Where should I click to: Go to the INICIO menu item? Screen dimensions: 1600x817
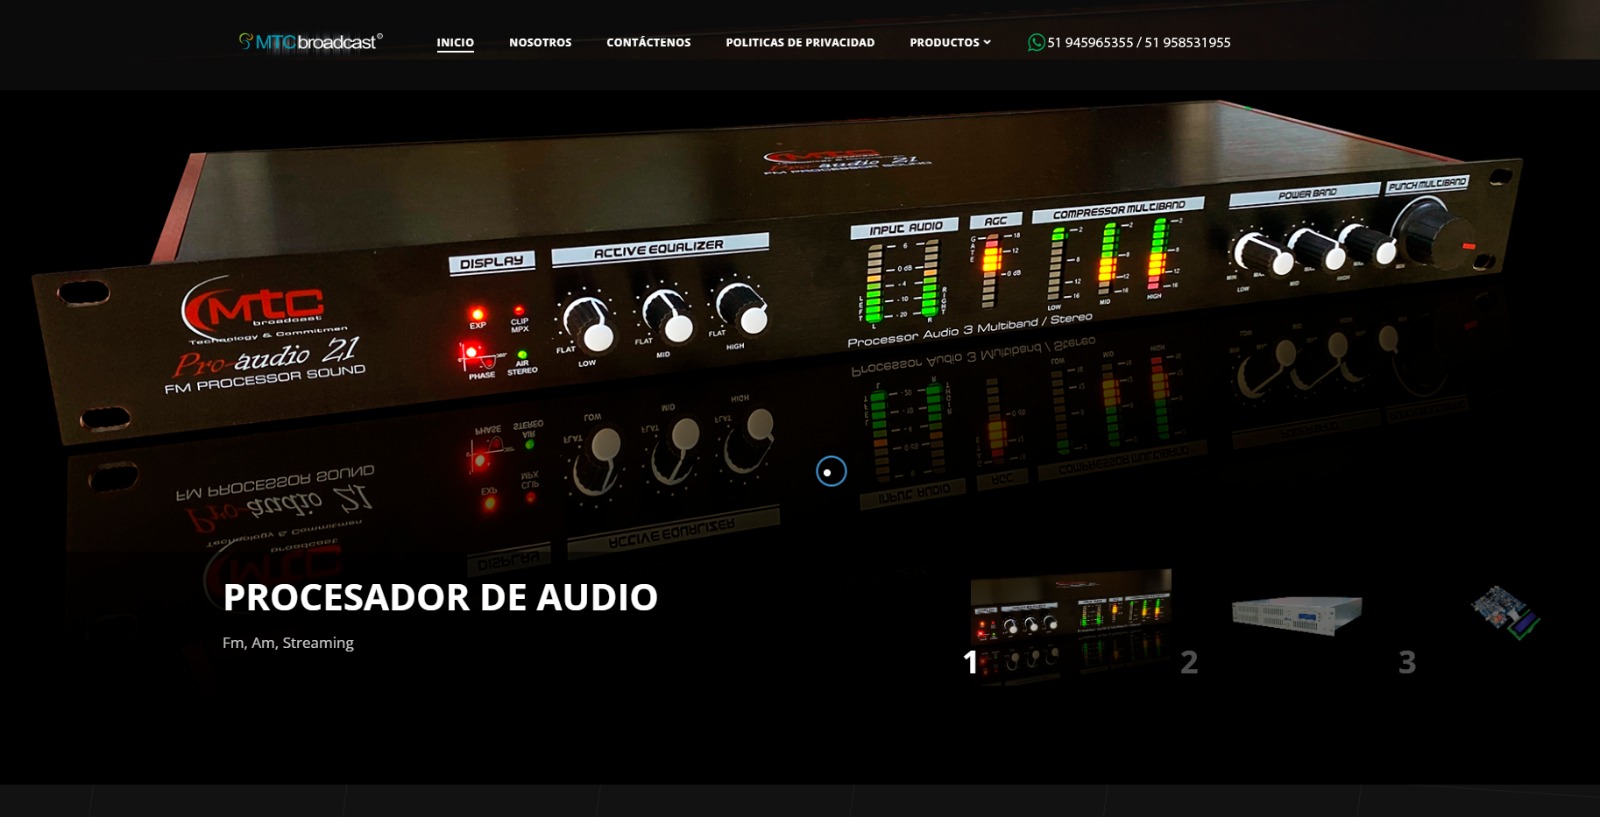pos(455,42)
